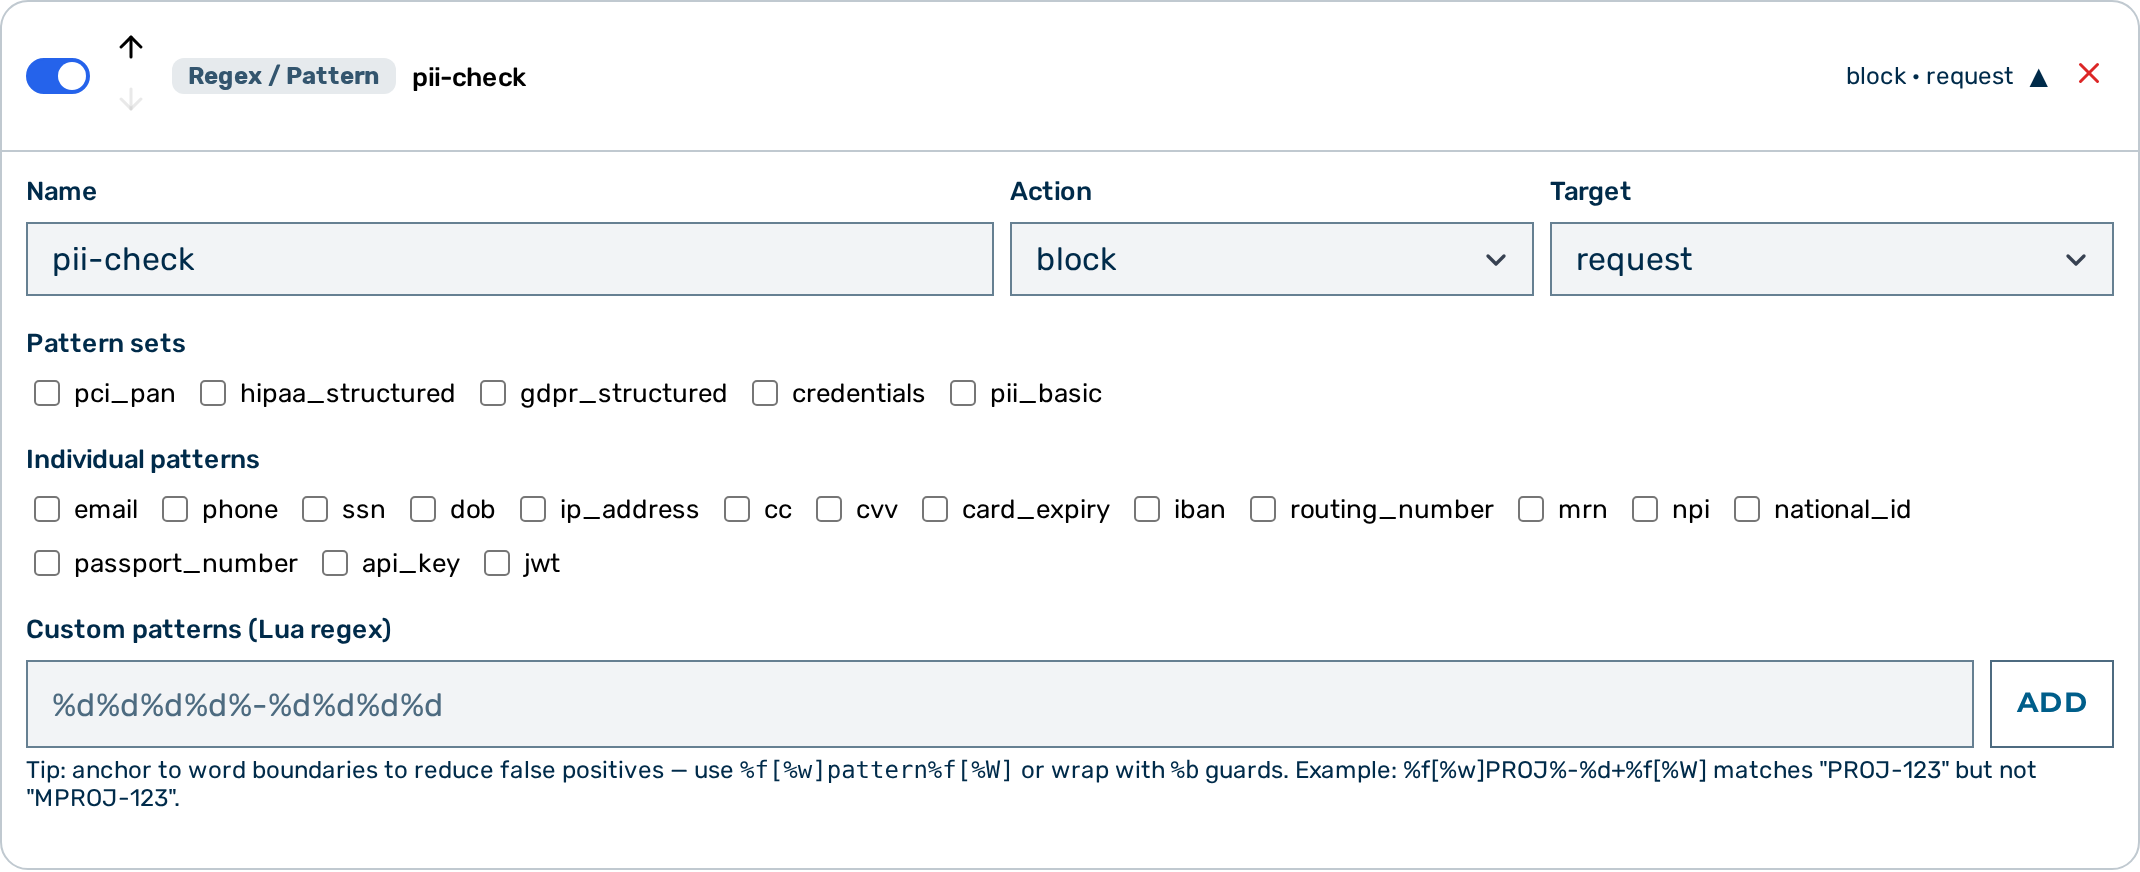2140x872 pixels.
Task: Move the pii-check rule up
Action: (x=131, y=47)
